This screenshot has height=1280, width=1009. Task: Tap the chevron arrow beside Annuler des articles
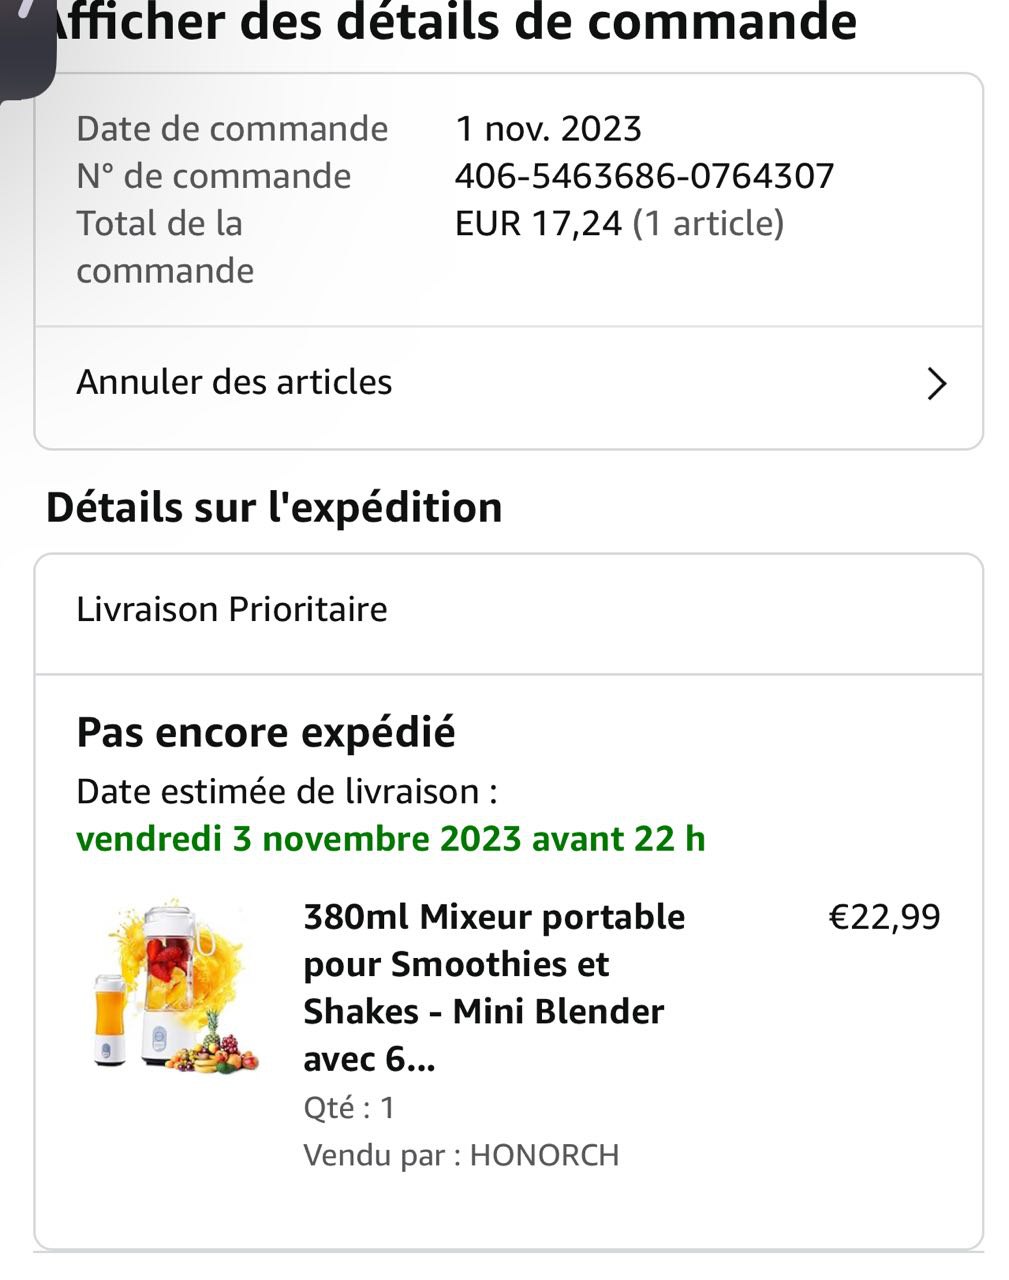coord(937,384)
